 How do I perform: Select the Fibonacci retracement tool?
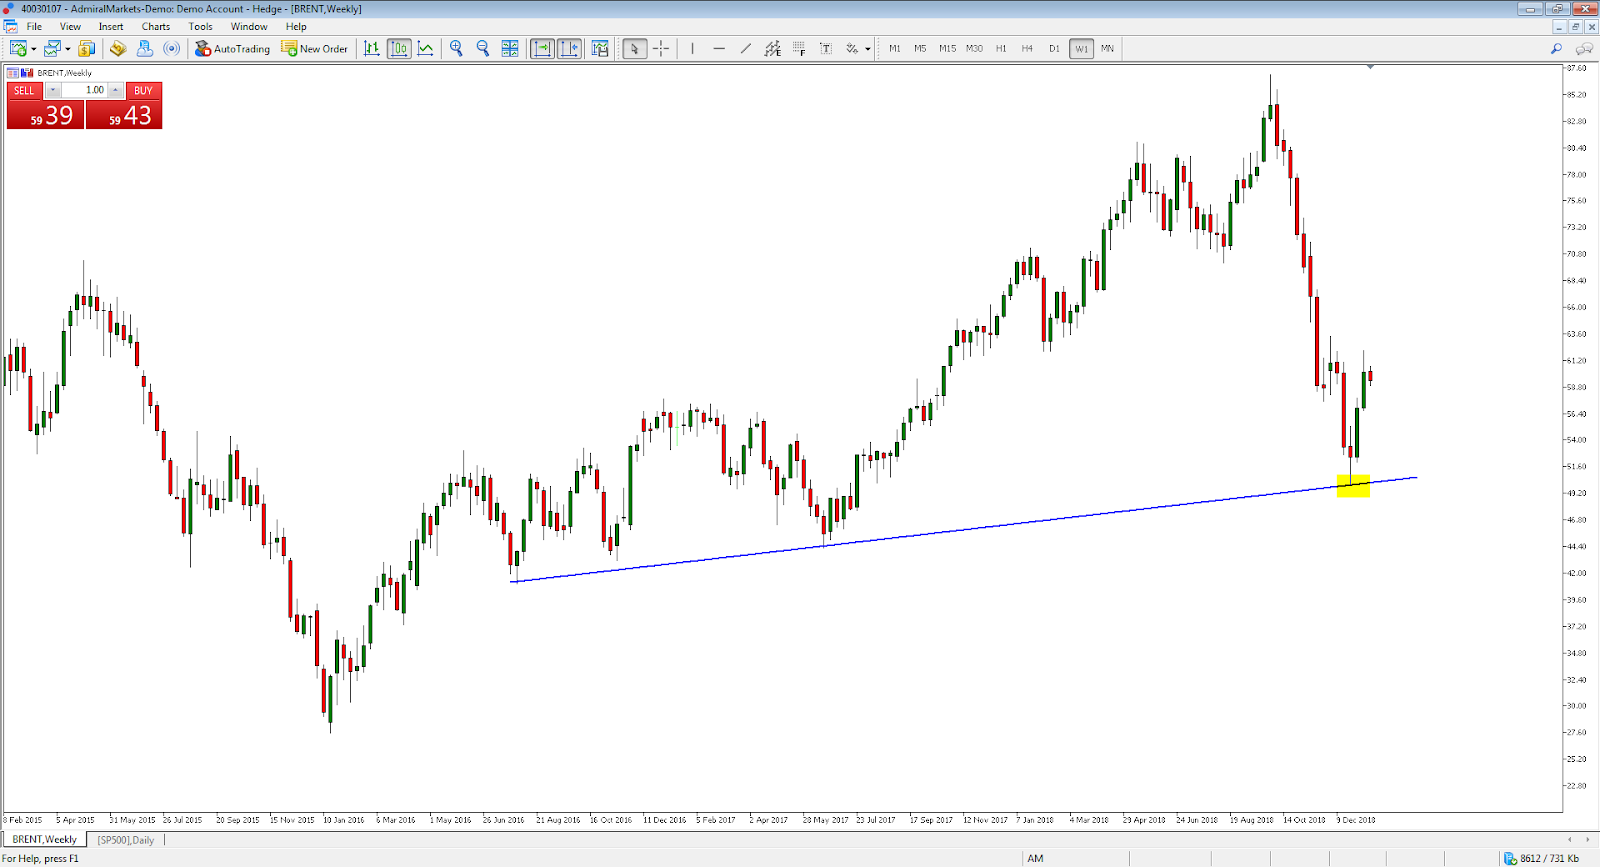(x=799, y=48)
